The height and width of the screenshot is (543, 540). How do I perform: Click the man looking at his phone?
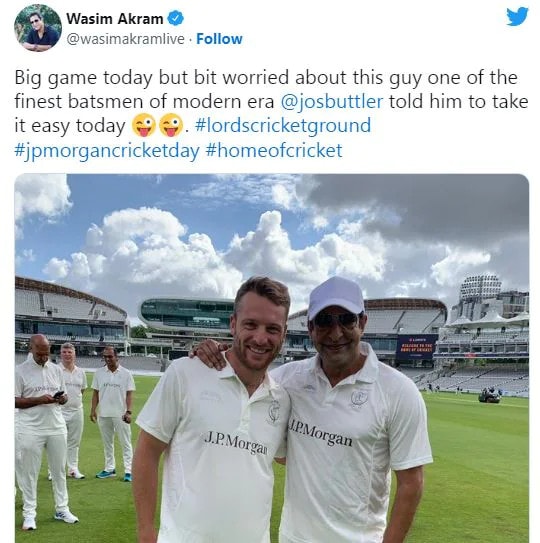pos(42,431)
